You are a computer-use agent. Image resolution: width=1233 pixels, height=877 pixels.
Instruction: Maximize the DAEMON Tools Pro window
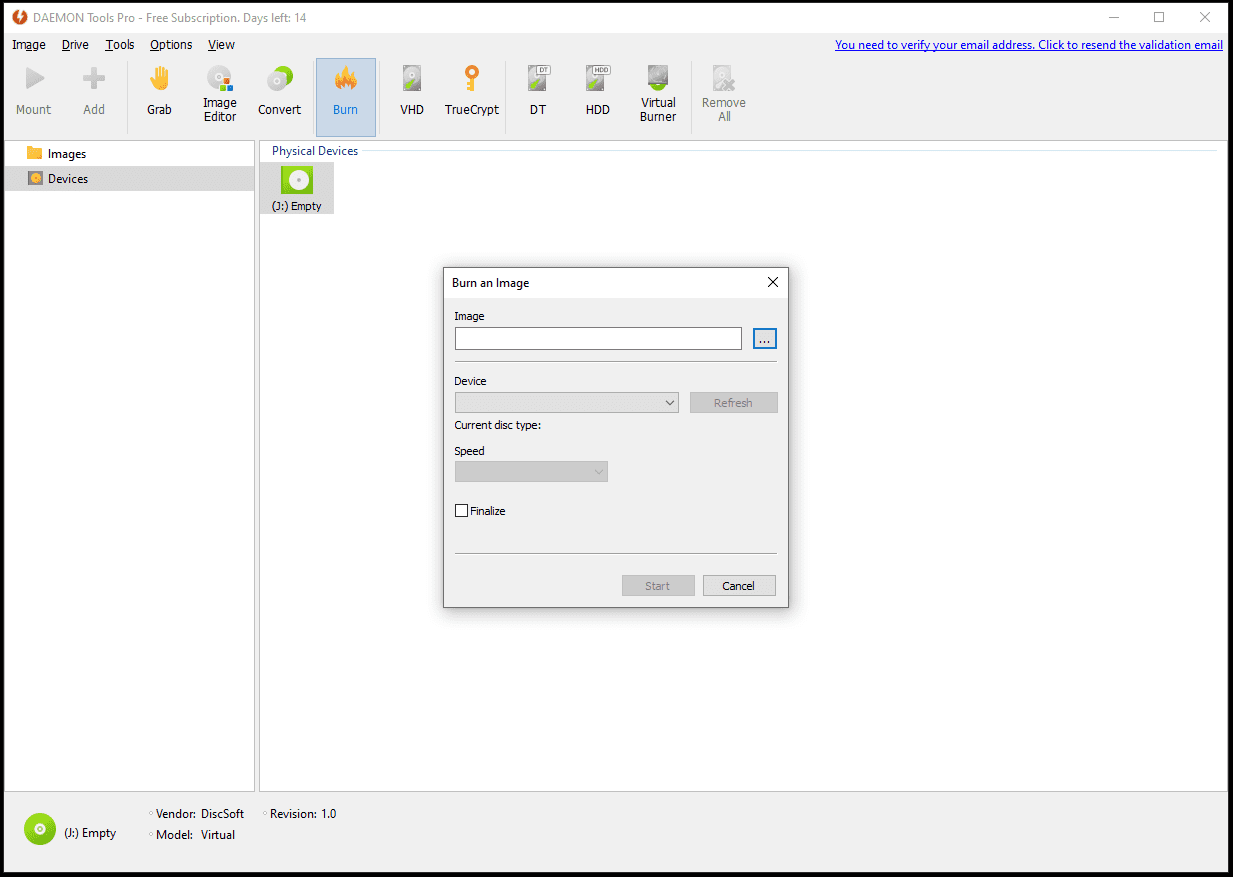(x=1159, y=17)
